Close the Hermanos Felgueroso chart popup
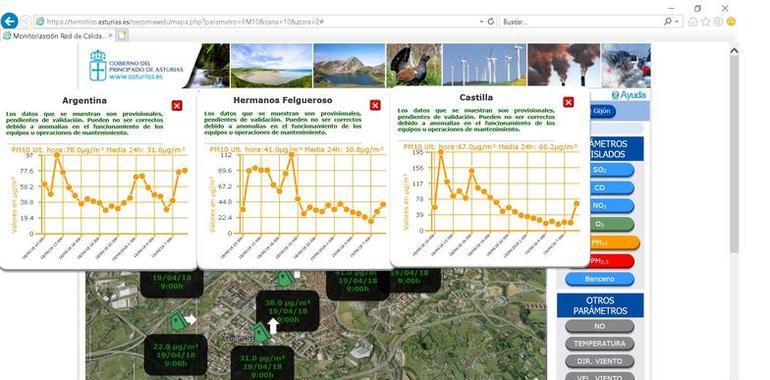 375,105
